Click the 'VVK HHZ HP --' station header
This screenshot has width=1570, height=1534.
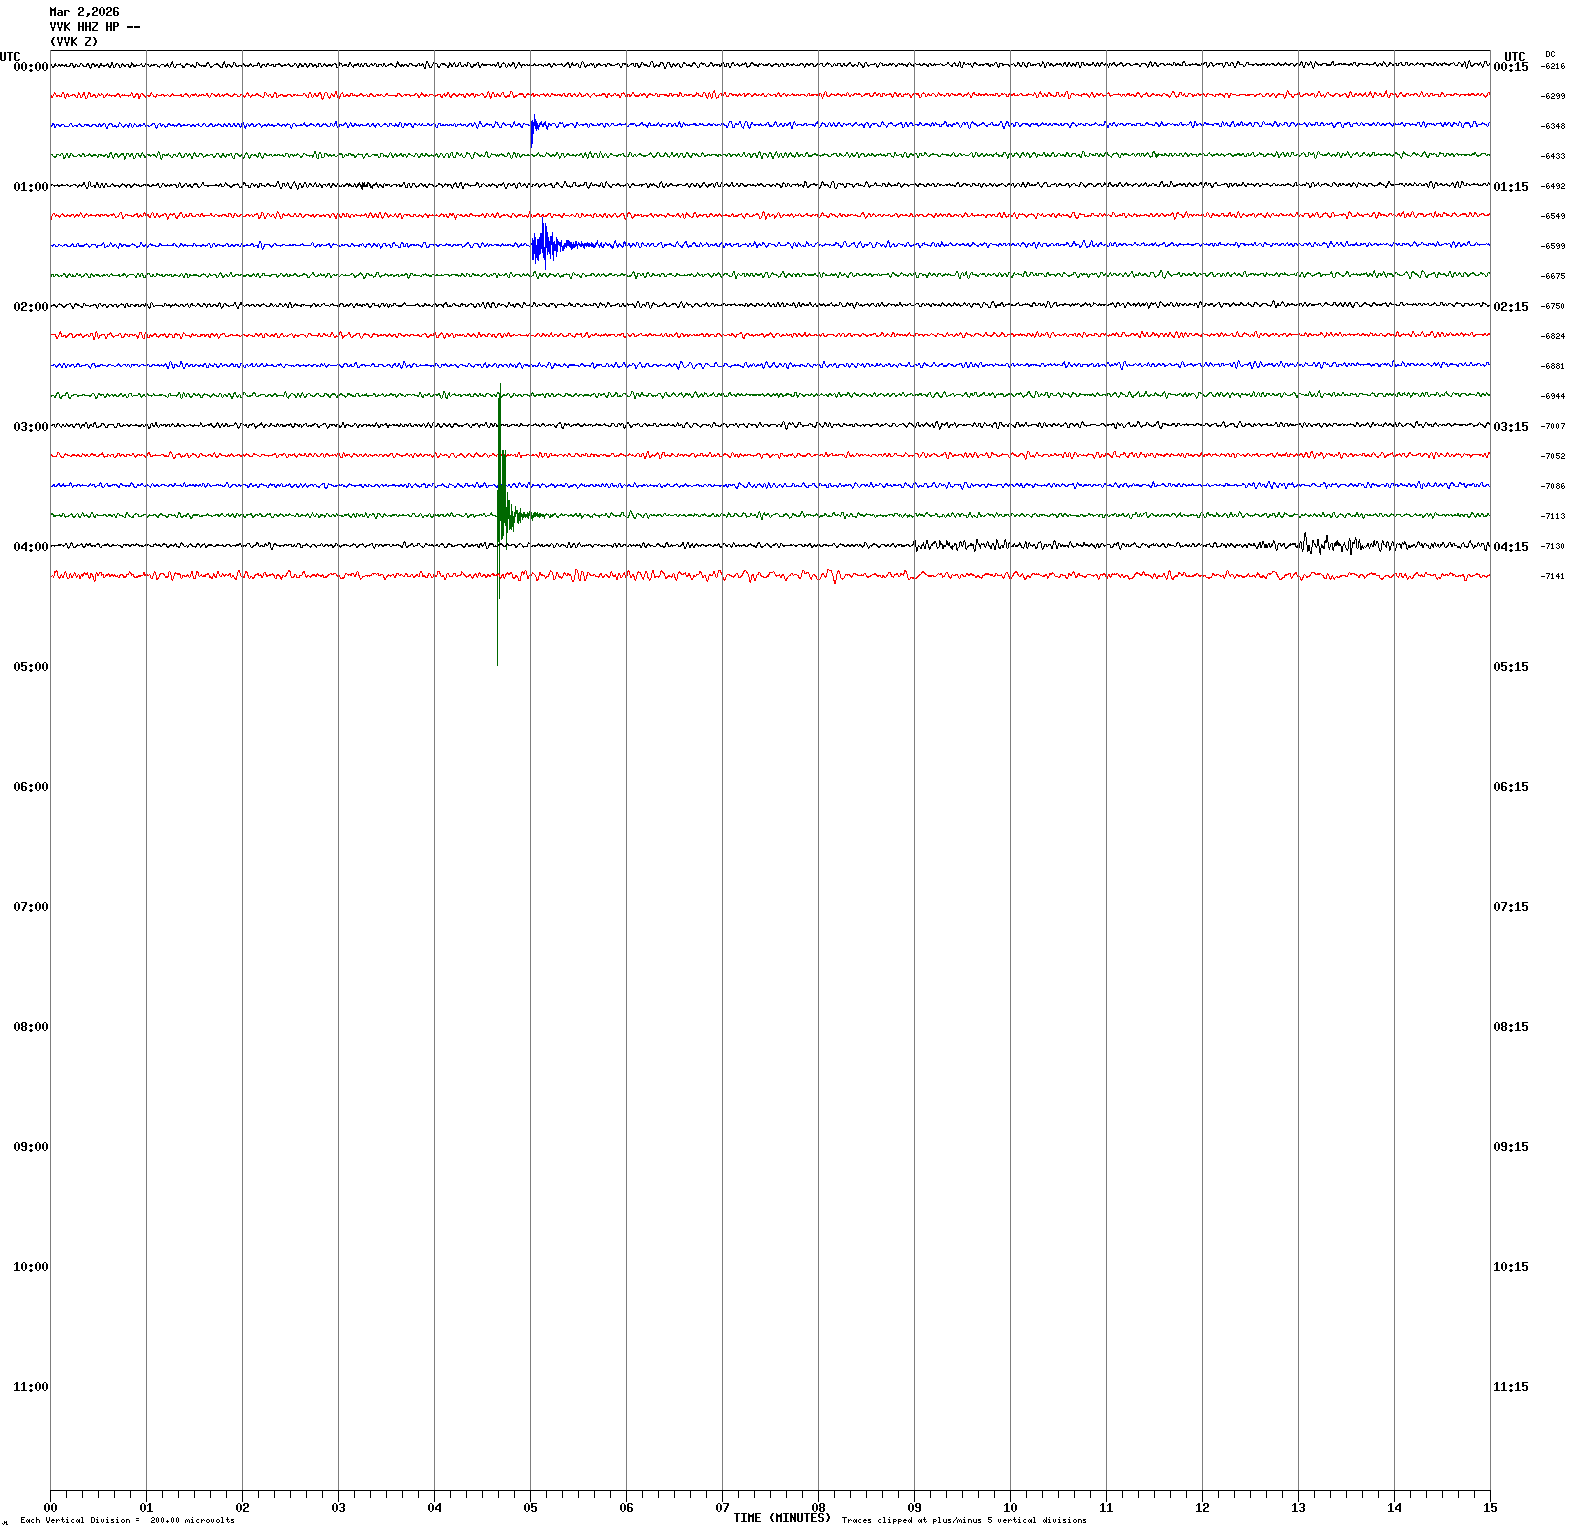click(x=94, y=27)
